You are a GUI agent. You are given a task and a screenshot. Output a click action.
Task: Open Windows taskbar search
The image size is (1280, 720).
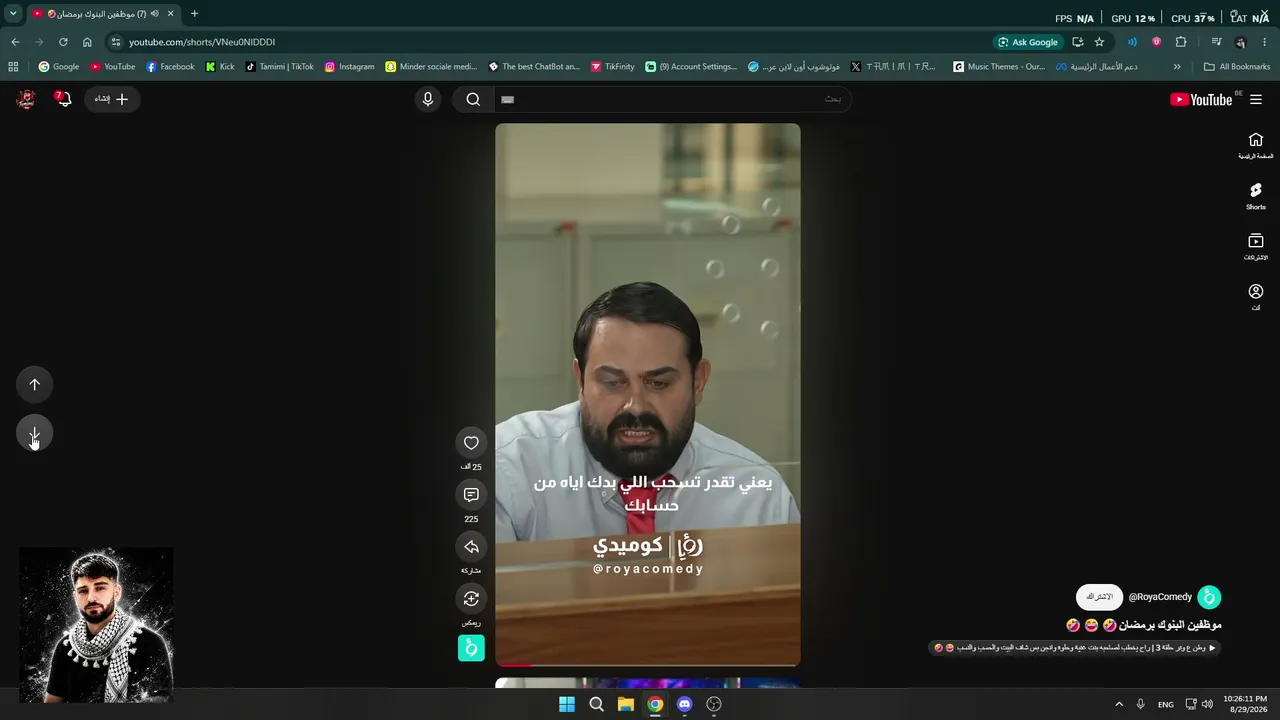click(596, 704)
